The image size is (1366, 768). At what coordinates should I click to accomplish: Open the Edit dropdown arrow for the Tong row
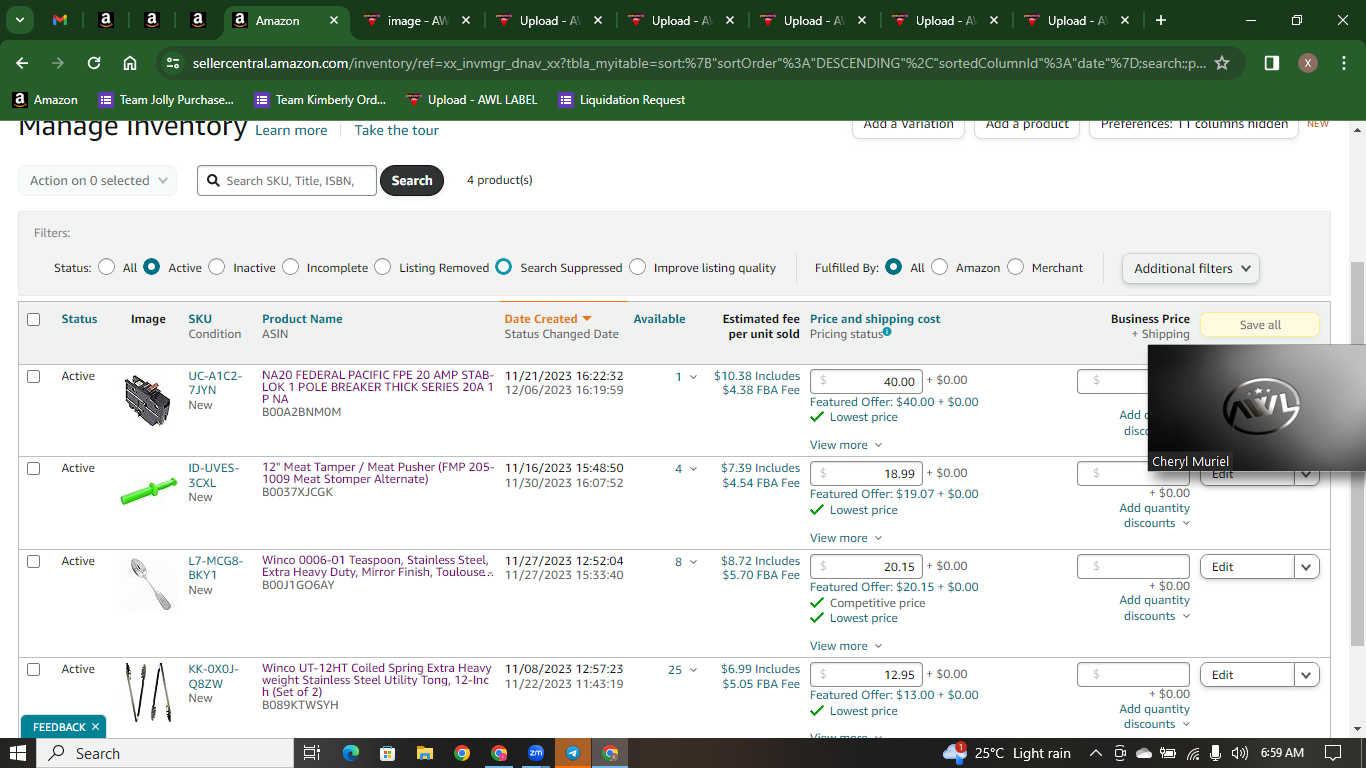(x=1306, y=675)
